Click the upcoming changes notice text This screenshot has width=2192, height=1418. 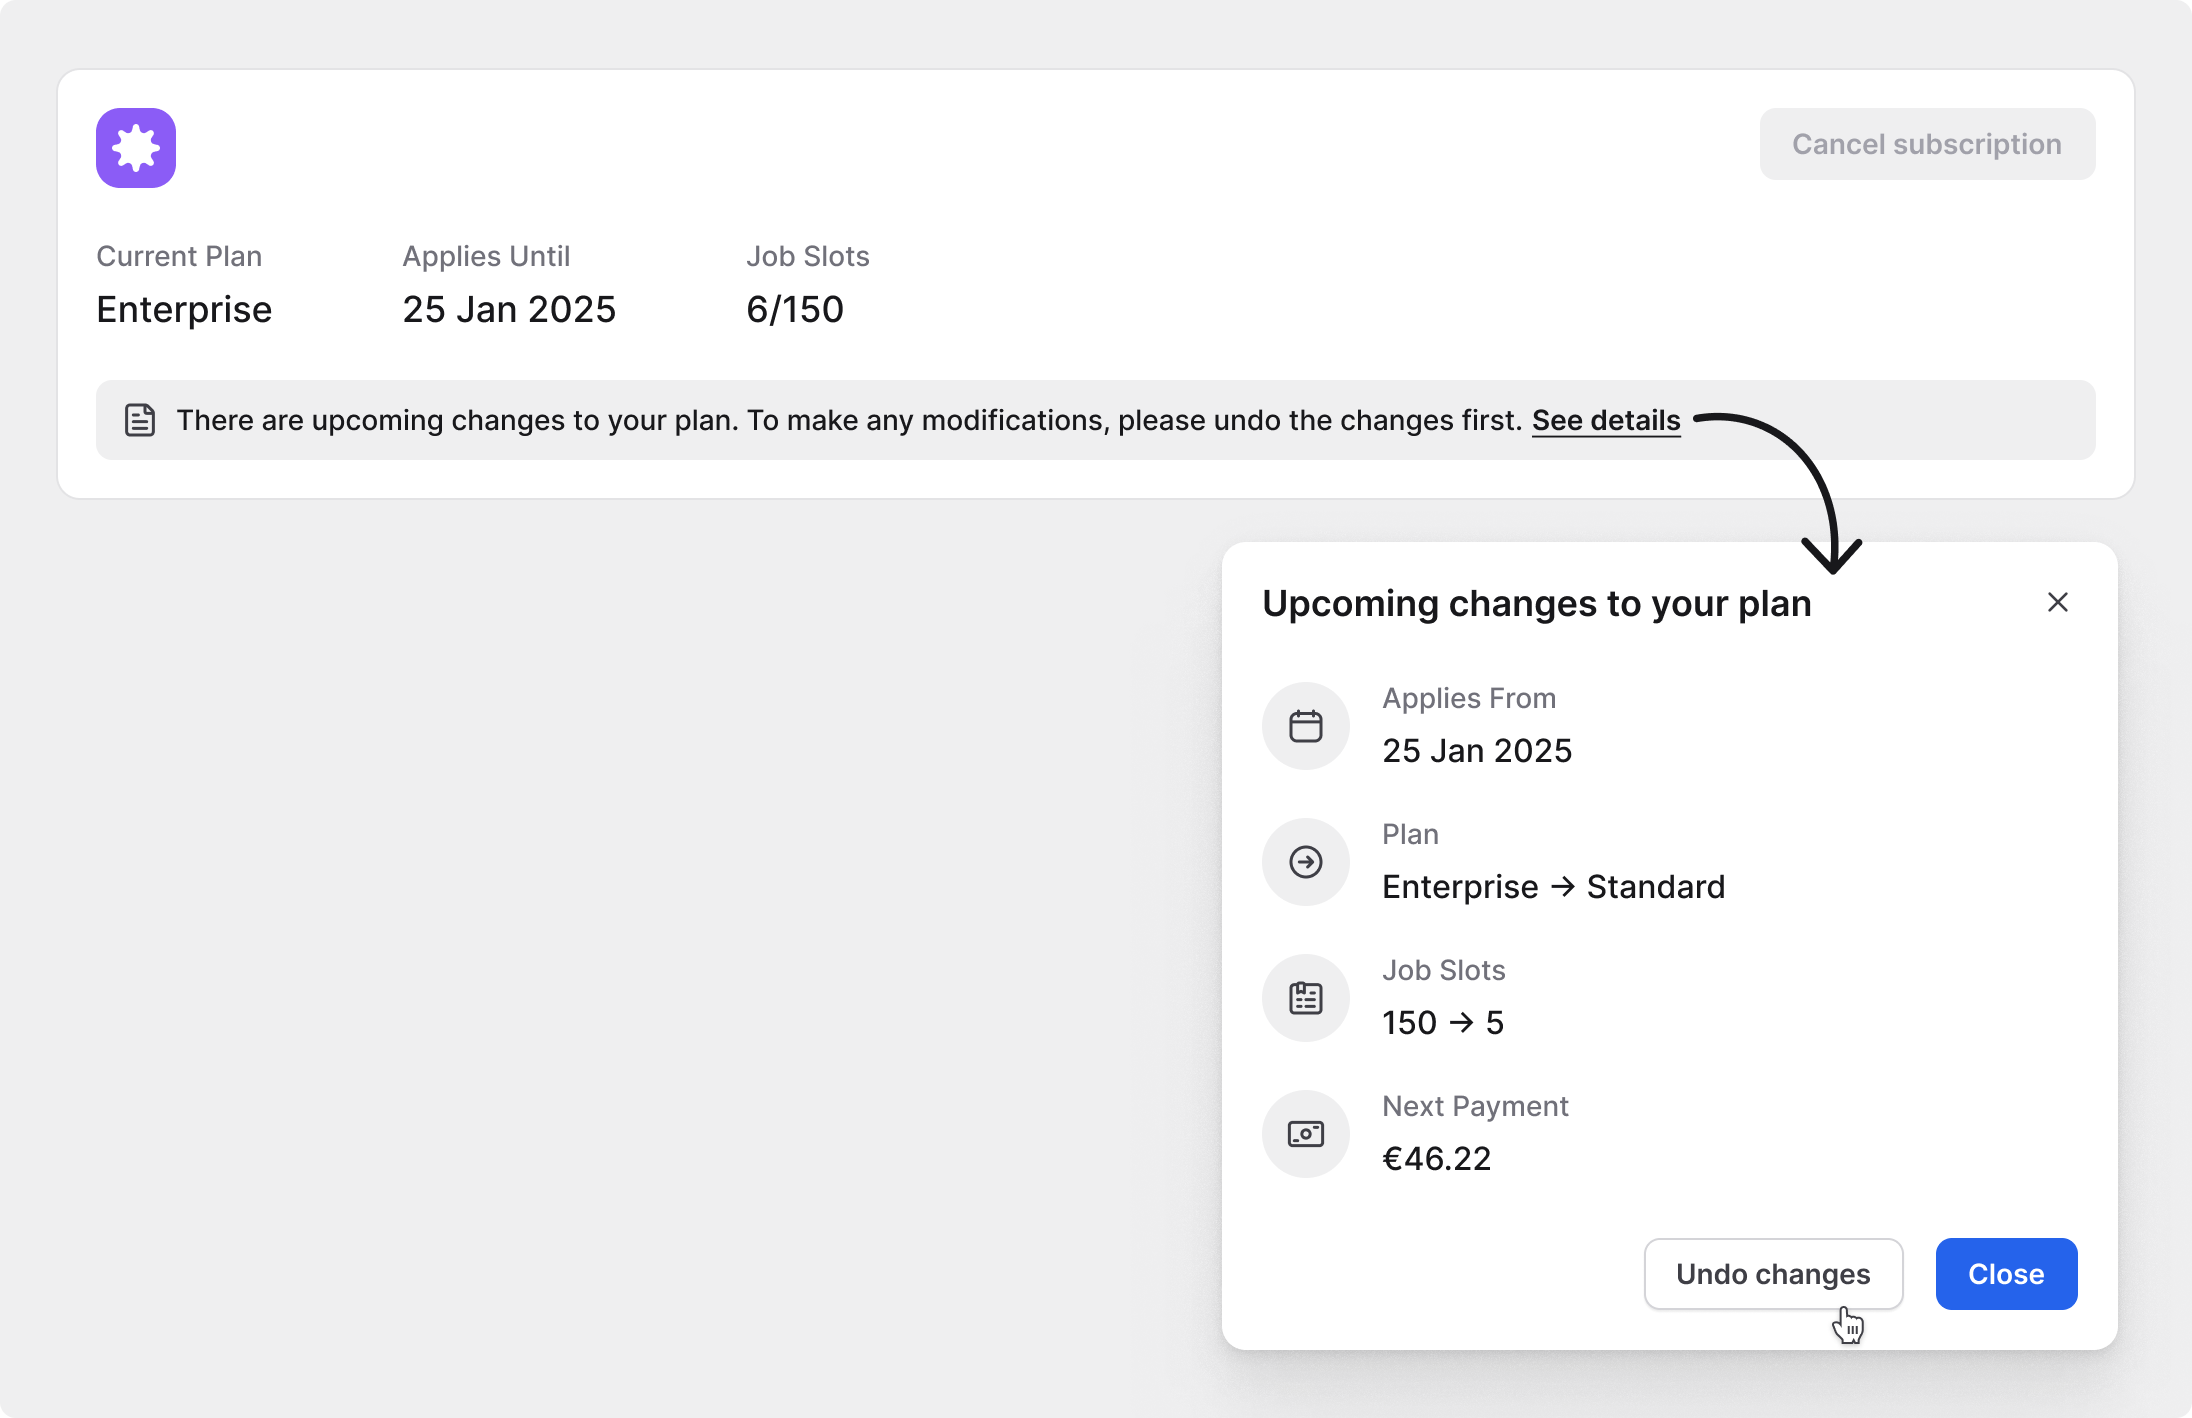coord(848,420)
